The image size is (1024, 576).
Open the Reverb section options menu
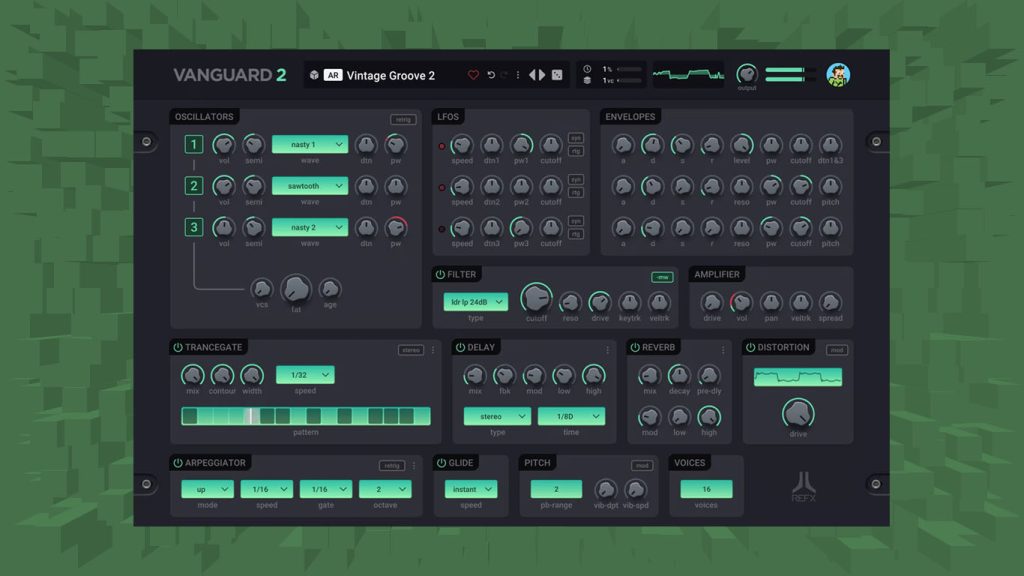coord(723,350)
